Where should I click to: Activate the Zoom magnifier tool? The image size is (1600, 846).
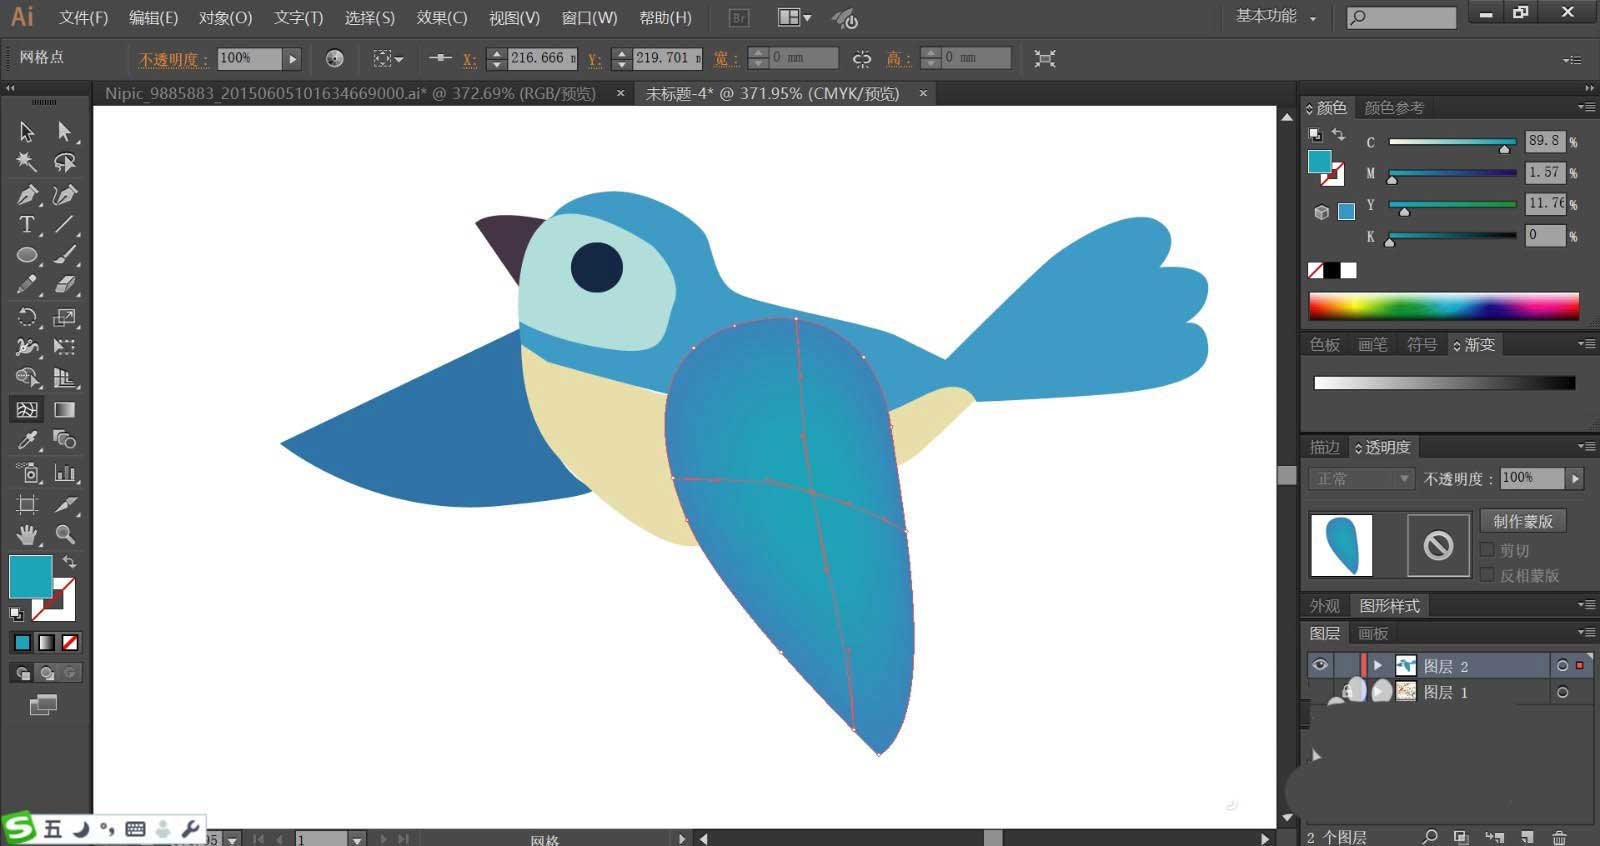(65, 534)
